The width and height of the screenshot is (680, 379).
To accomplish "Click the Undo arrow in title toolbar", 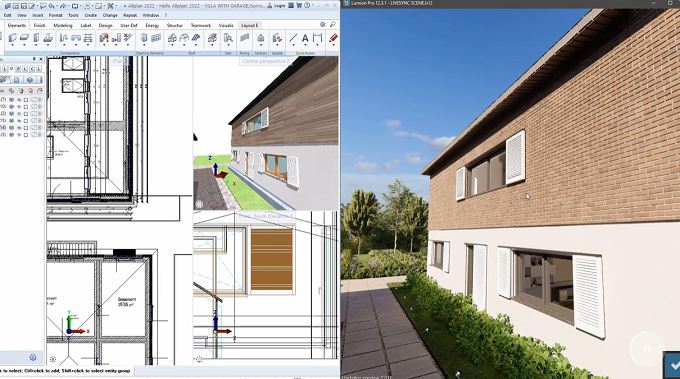I will 52,6.
